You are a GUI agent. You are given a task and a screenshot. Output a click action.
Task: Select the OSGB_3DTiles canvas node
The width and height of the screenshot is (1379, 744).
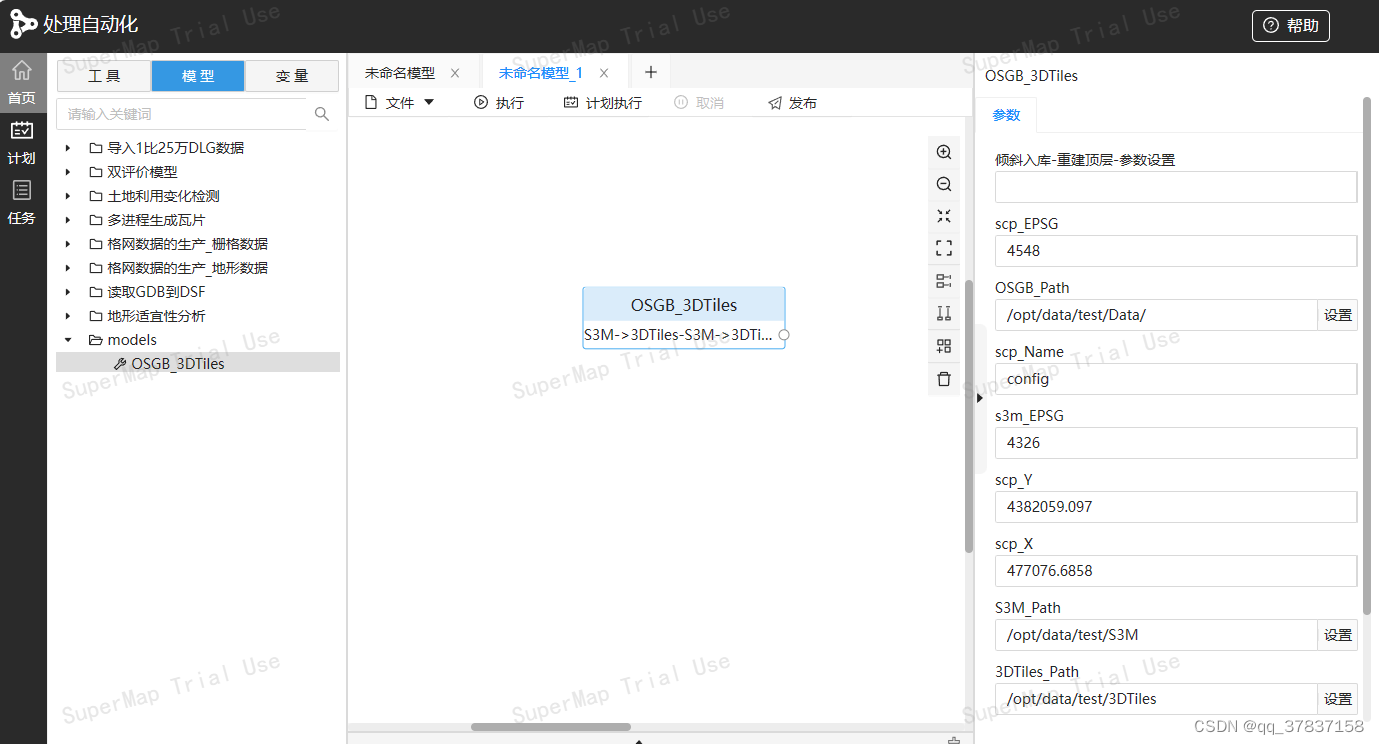click(684, 318)
